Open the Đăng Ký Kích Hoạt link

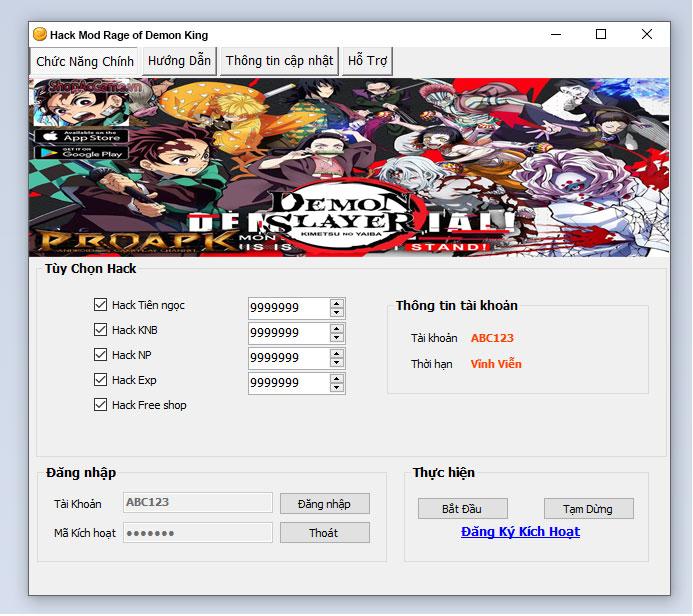click(x=520, y=532)
